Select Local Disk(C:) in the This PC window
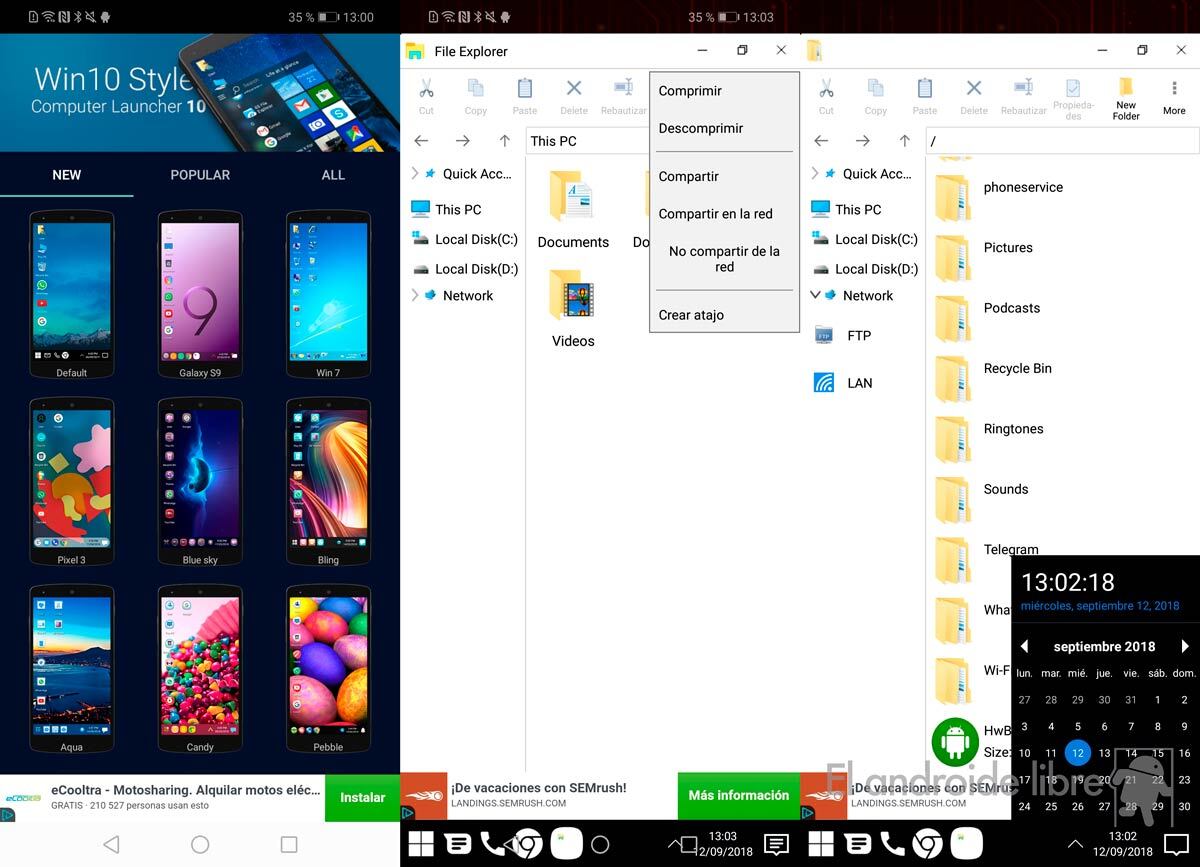1200x867 pixels. 466,239
